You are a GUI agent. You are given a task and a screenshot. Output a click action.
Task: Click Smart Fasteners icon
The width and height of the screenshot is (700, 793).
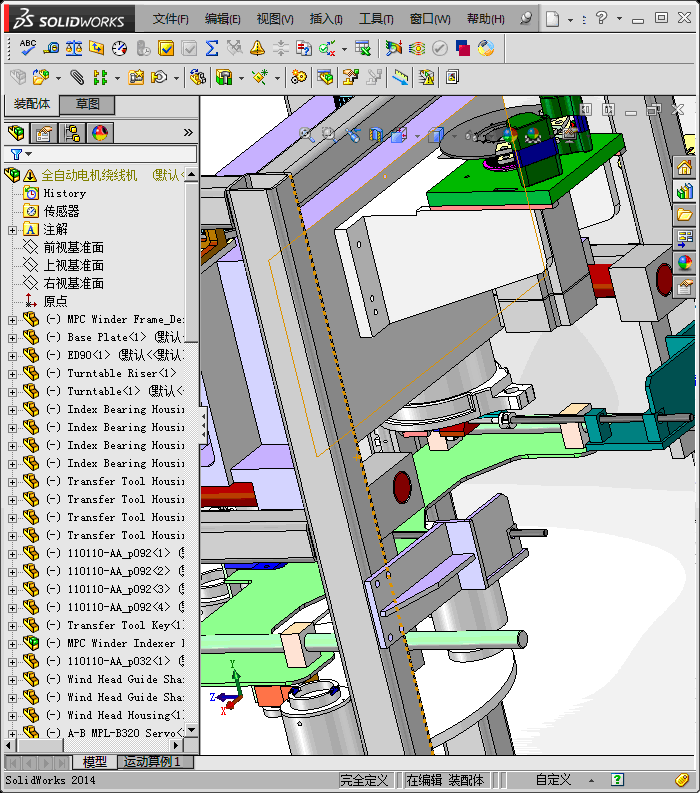pyautogui.click(x=136, y=77)
